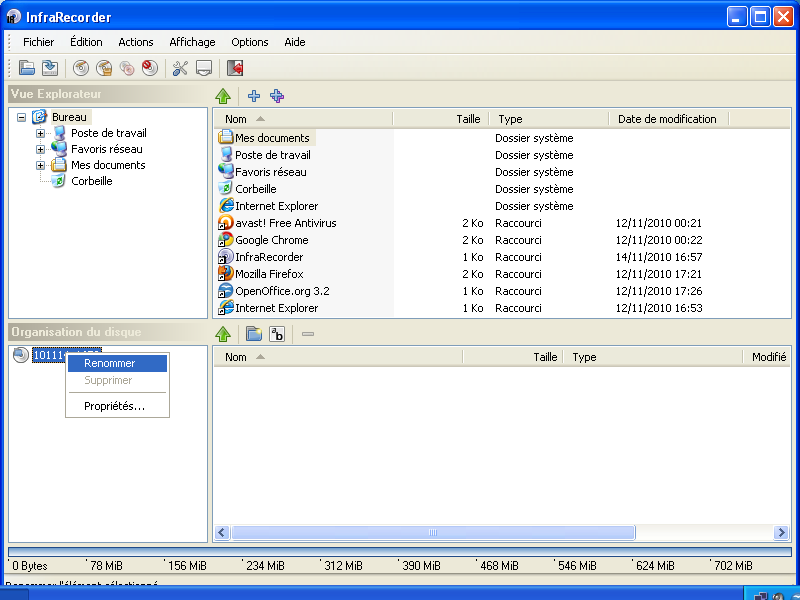Open the wrench and screwdriver settings icon

[180, 68]
